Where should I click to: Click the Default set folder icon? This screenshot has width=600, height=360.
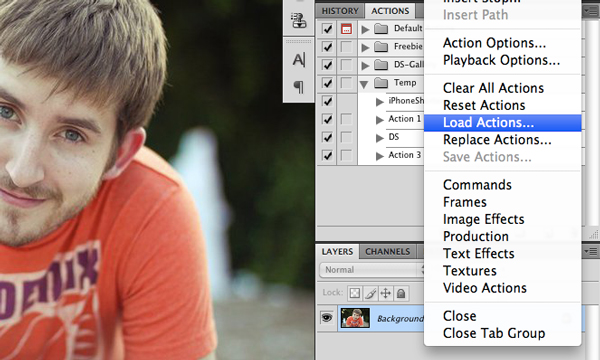(381, 29)
